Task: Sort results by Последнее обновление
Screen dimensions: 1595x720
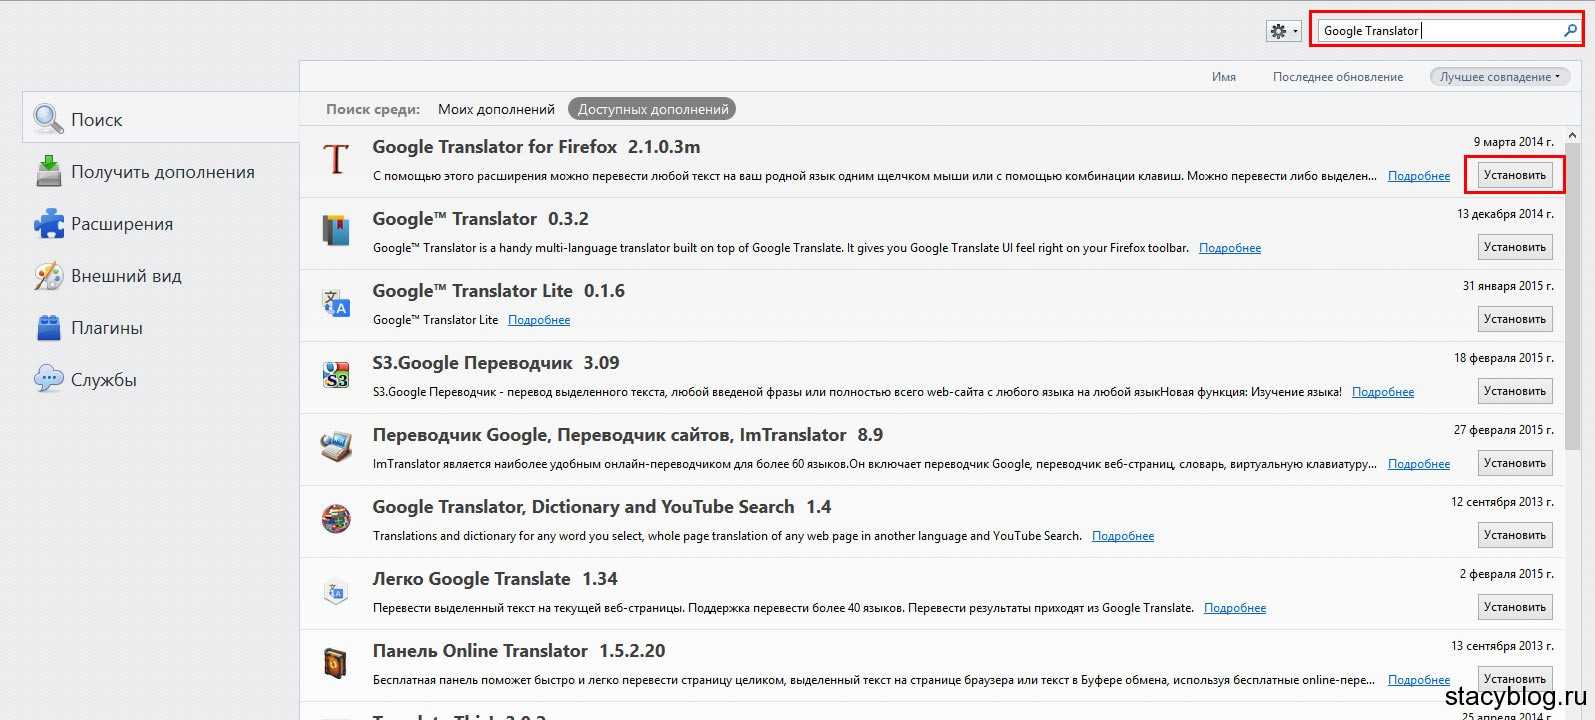Action: (x=1337, y=77)
